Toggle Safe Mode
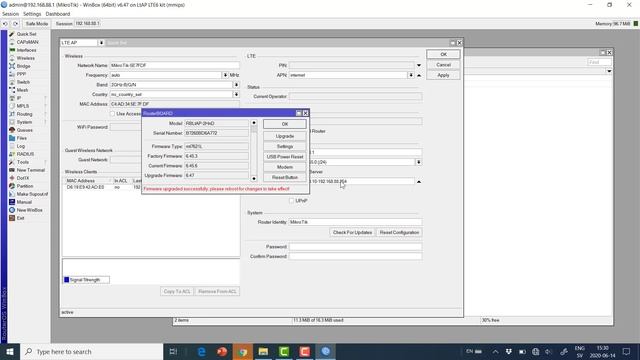Viewport: 640px width, 360px height. click(x=37, y=24)
